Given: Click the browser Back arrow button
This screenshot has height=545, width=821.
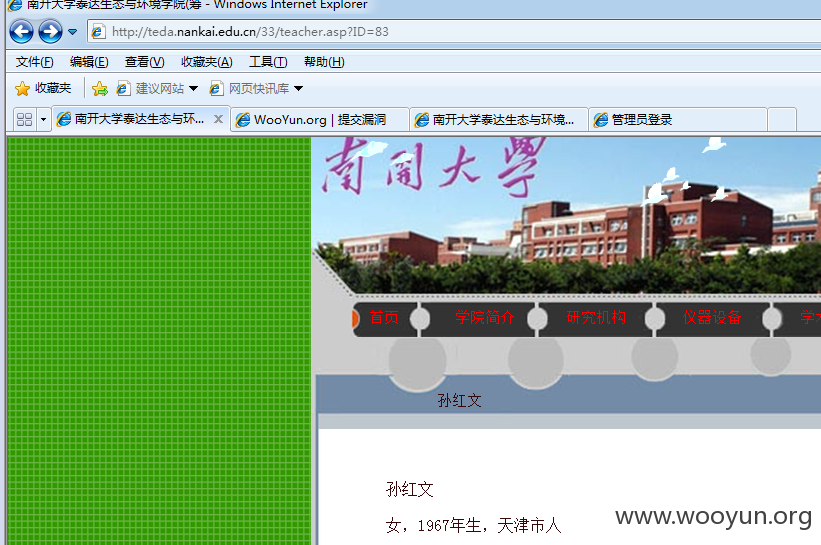Looking at the screenshot, I should 21,32.
